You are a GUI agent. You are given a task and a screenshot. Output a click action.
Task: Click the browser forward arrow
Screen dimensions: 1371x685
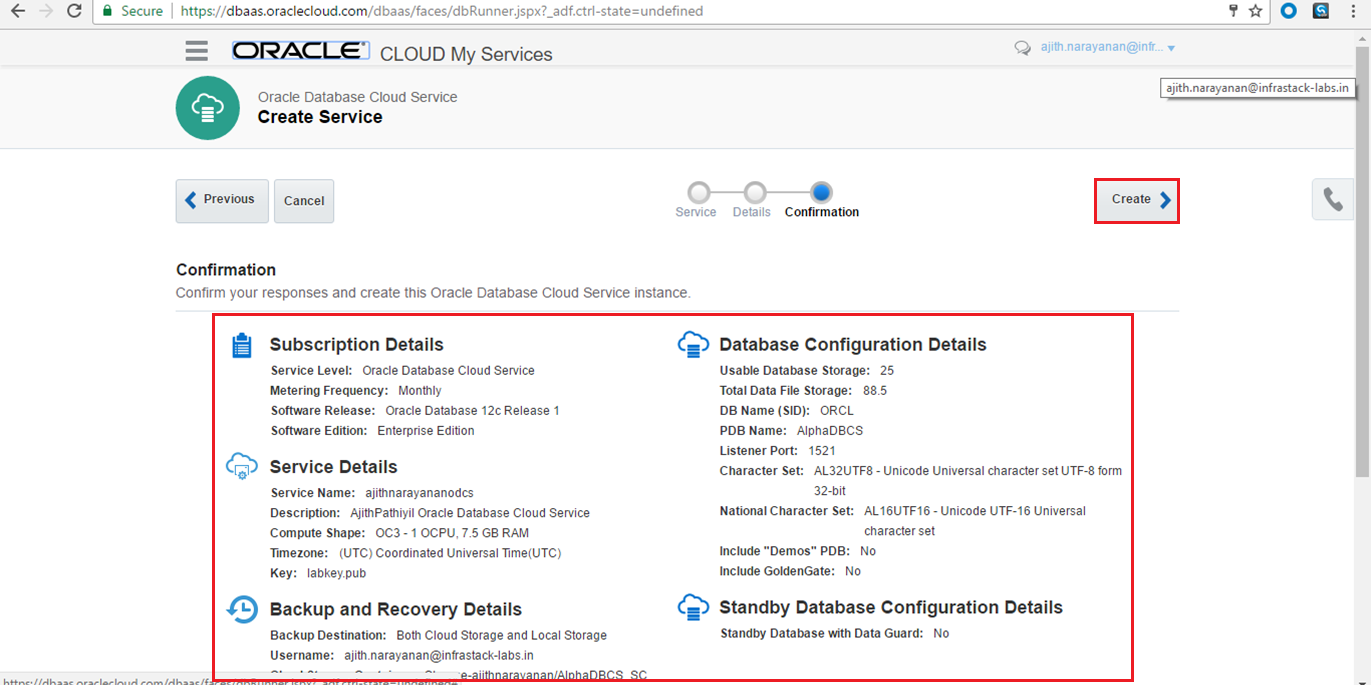tap(45, 11)
